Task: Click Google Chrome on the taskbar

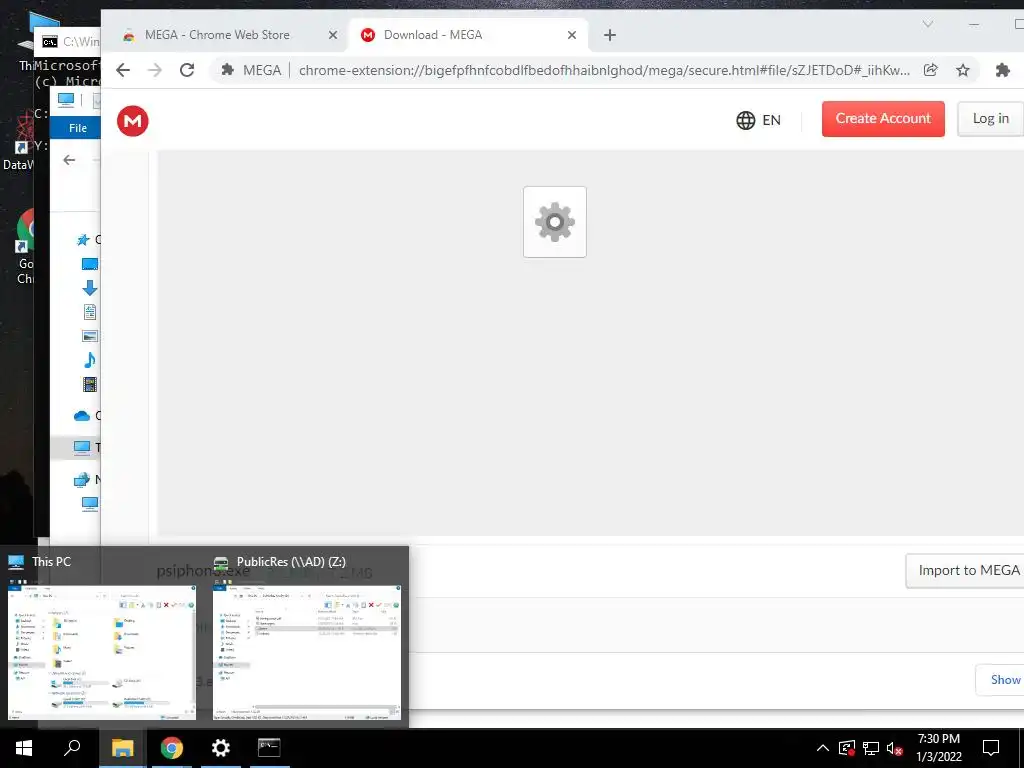Action: pyautogui.click(x=172, y=748)
